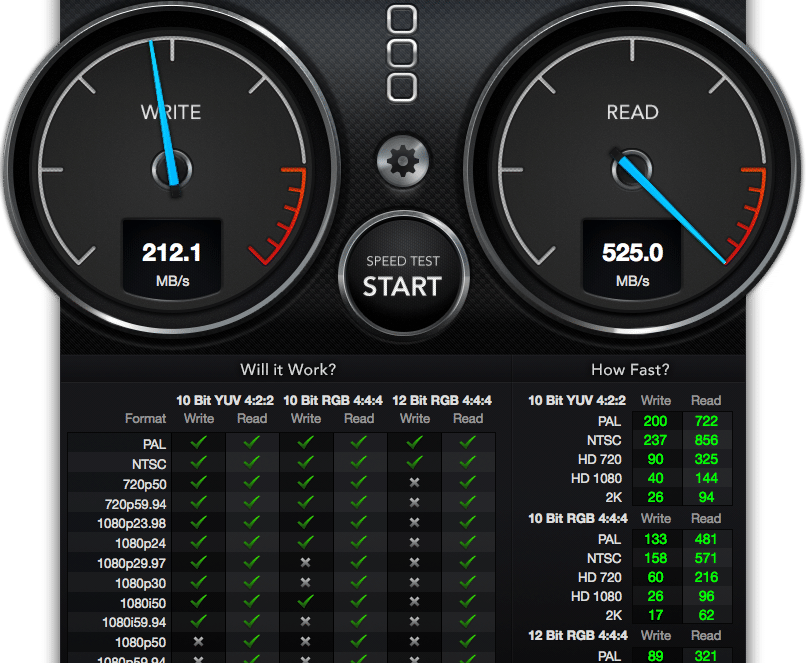The image size is (806, 663).
Task: Click NTSC row 10 Bit RGB Write checkmark
Action: pyautogui.click(x=305, y=462)
